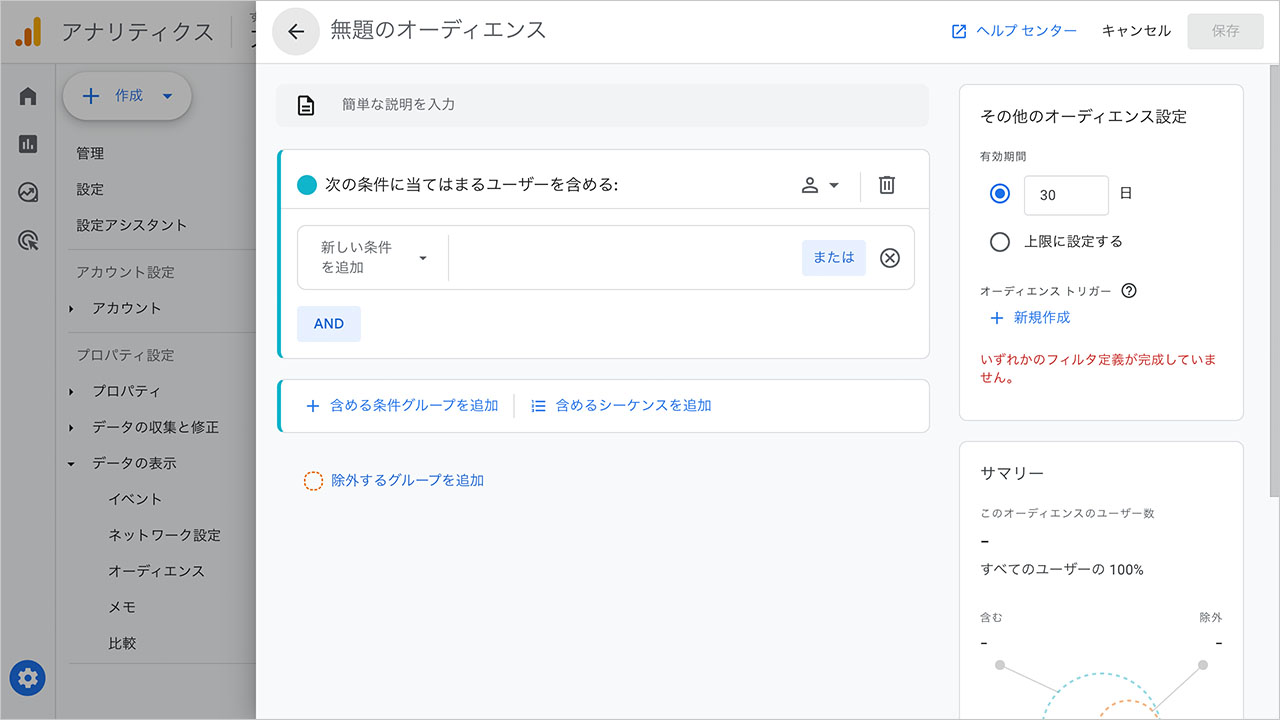Open the user scope dropdown near the person icon
1280x720 pixels.
[820, 184]
